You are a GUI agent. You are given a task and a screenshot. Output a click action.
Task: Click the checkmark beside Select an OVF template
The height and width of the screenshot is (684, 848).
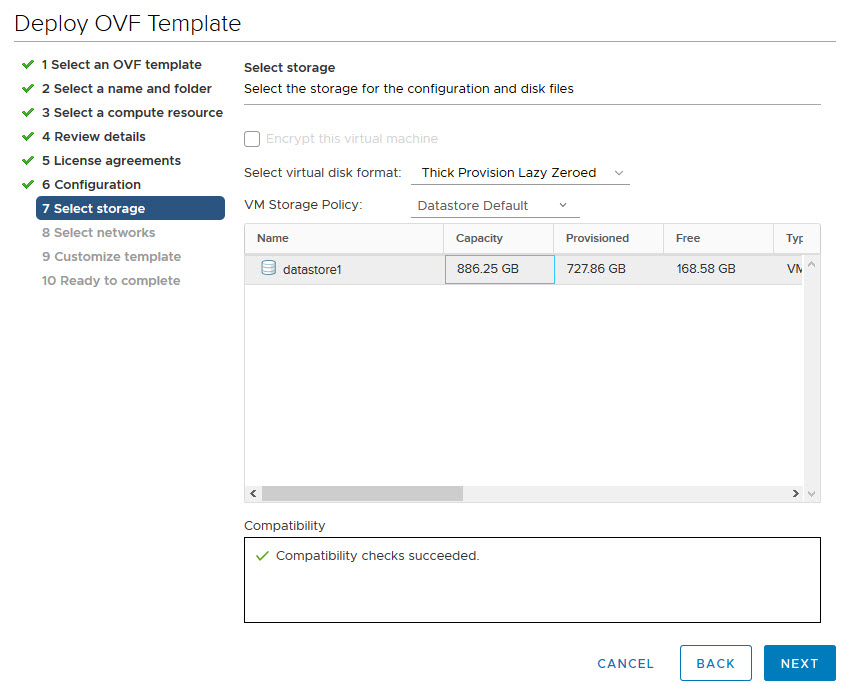click(x=28, y=64)
